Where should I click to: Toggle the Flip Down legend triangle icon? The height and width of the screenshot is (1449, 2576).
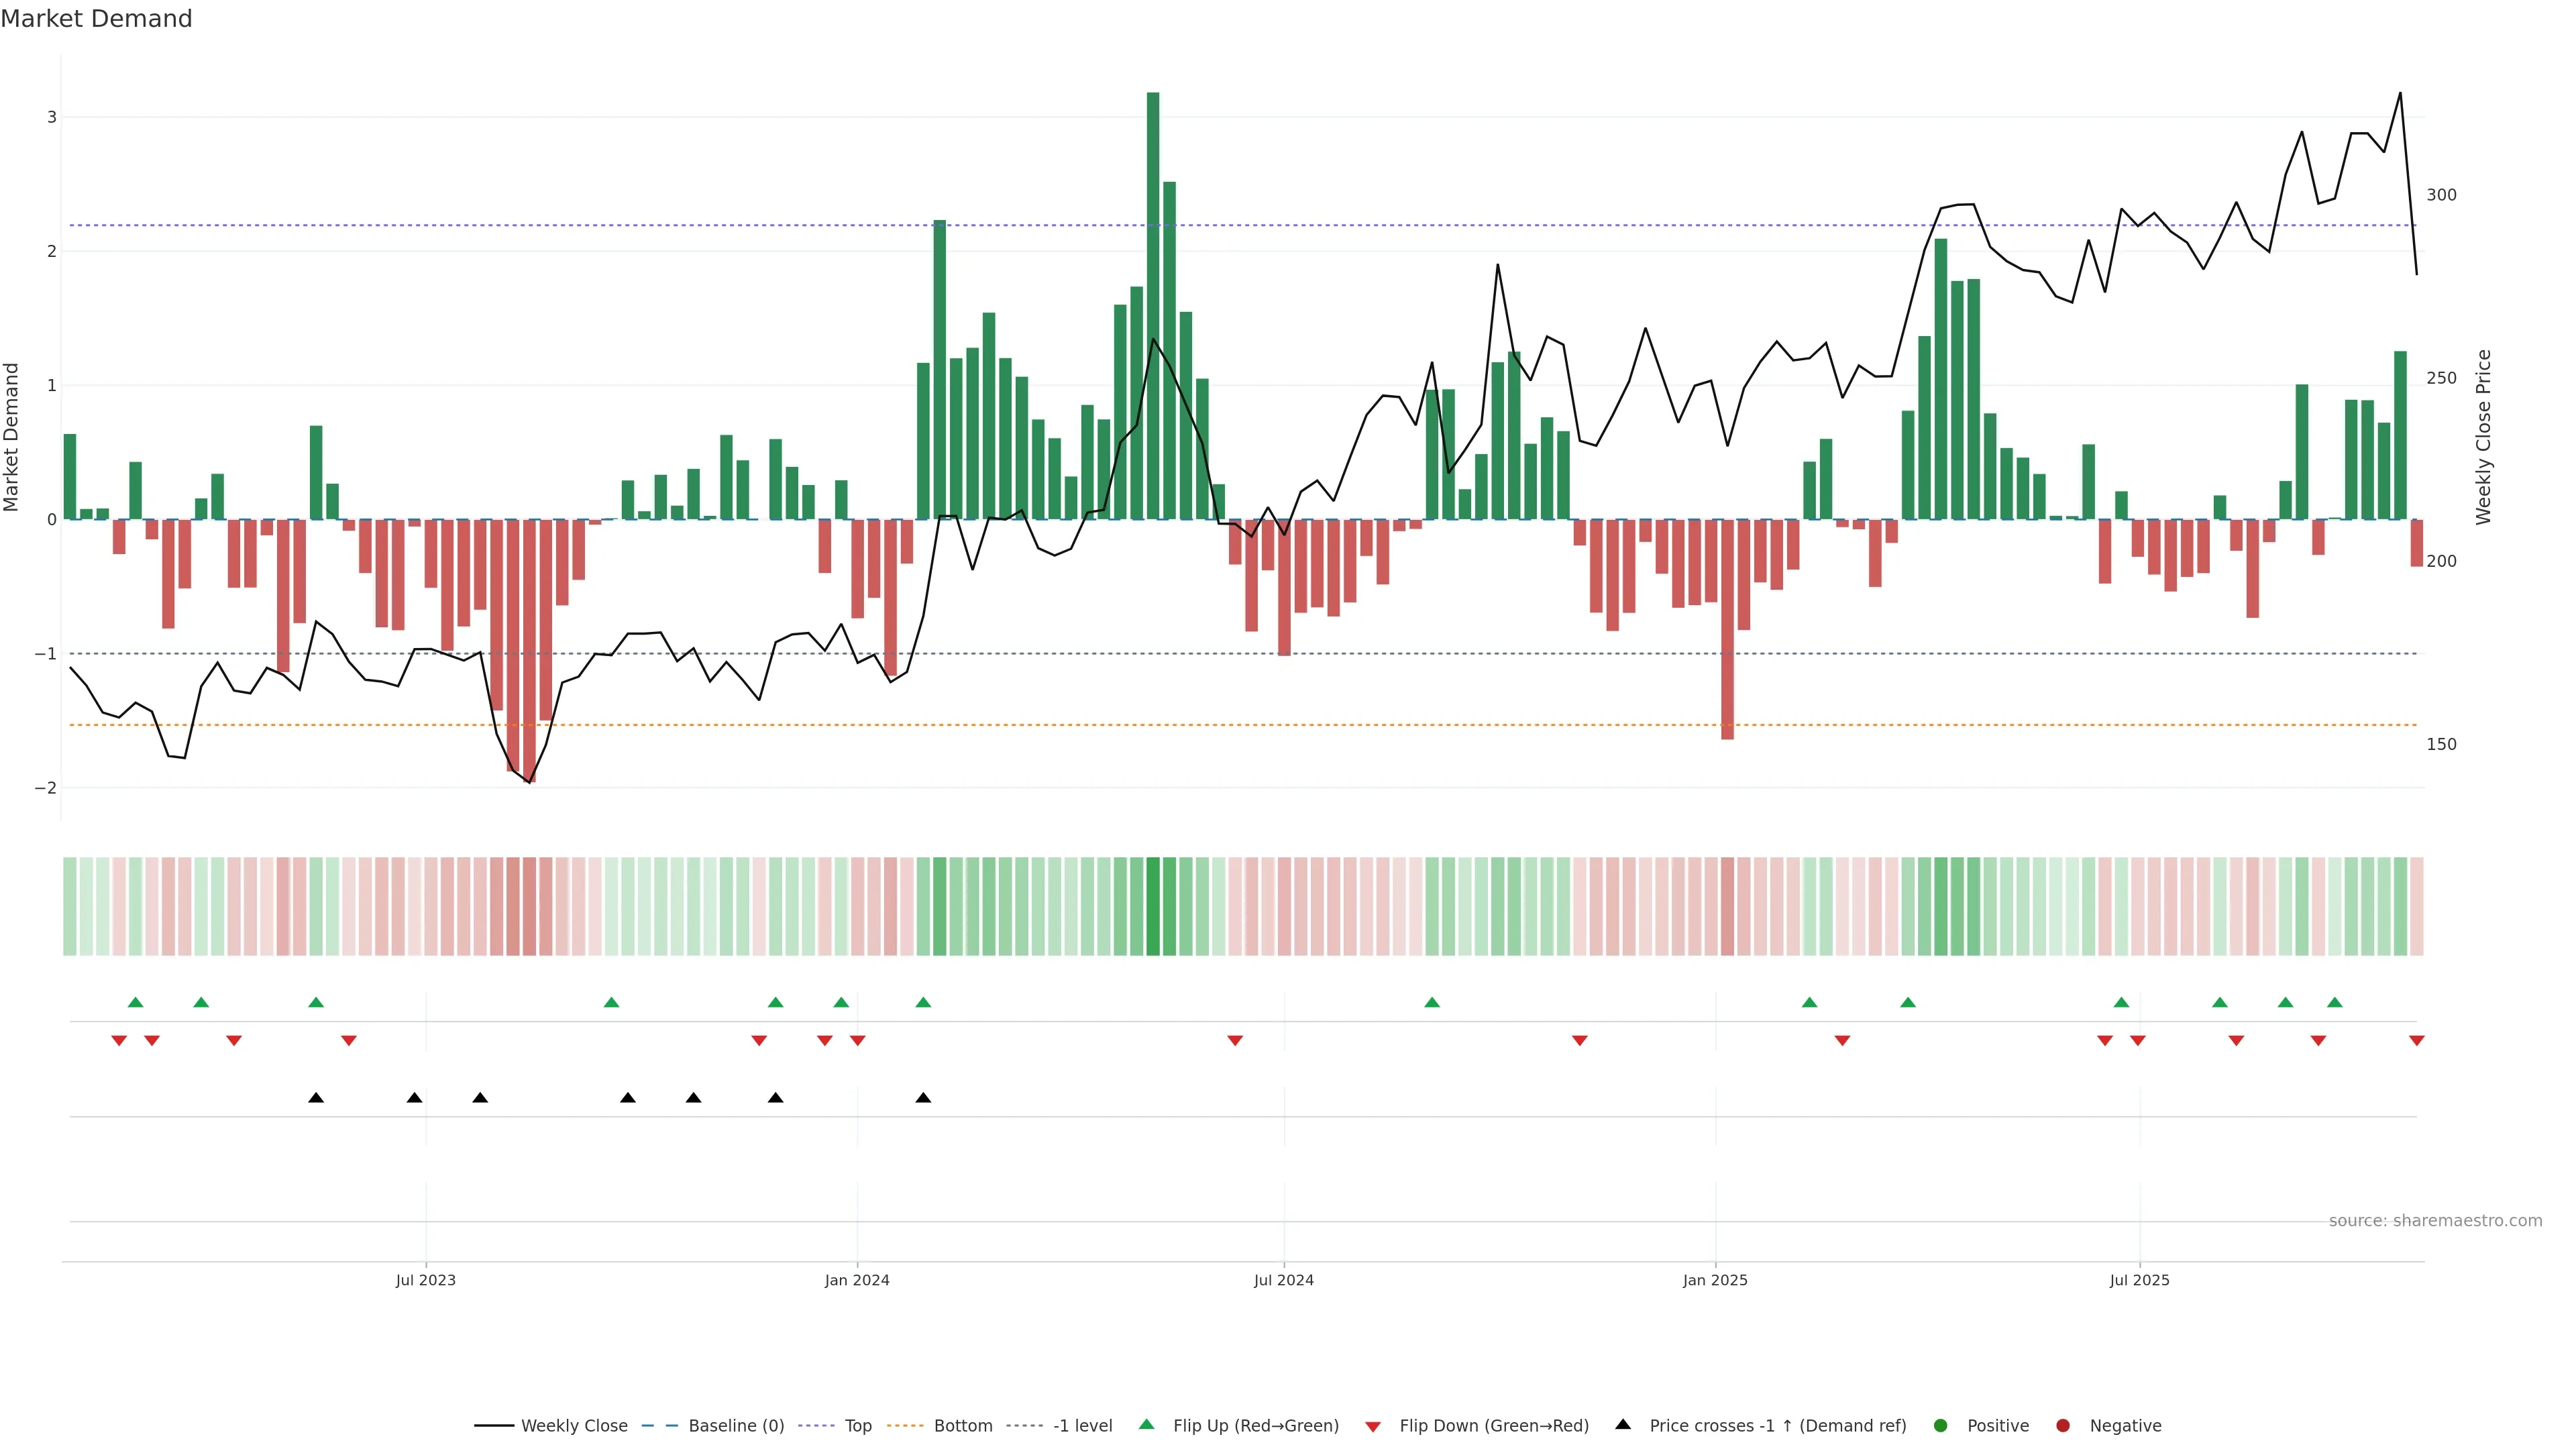pos(1373,1426)
